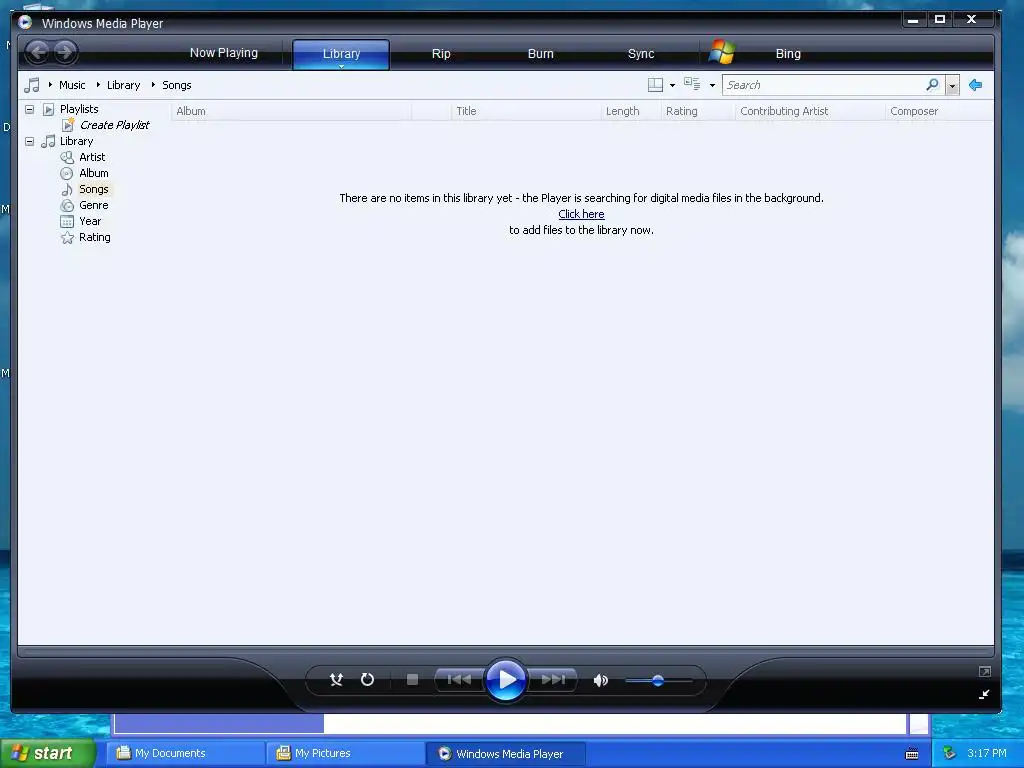Open the Bing tab
Image resolution: width=1024 pixels, height=768 pixels.
point(788,54)
